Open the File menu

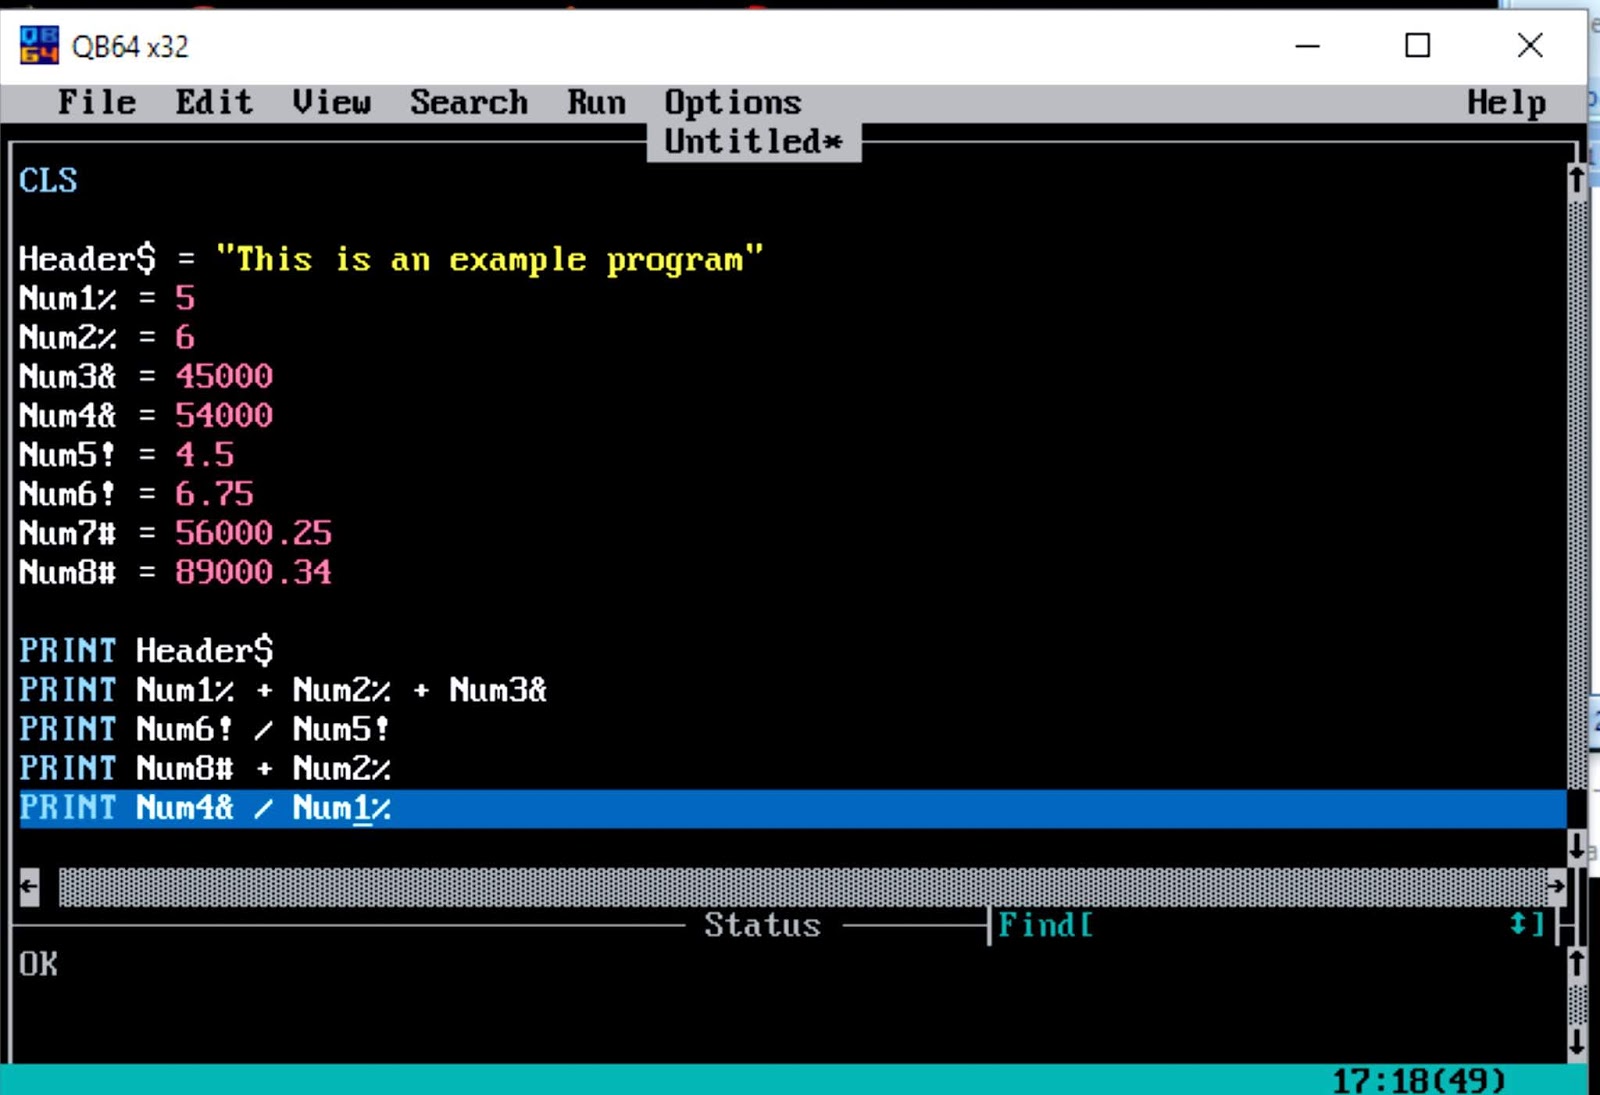click(x=97, y=101)
